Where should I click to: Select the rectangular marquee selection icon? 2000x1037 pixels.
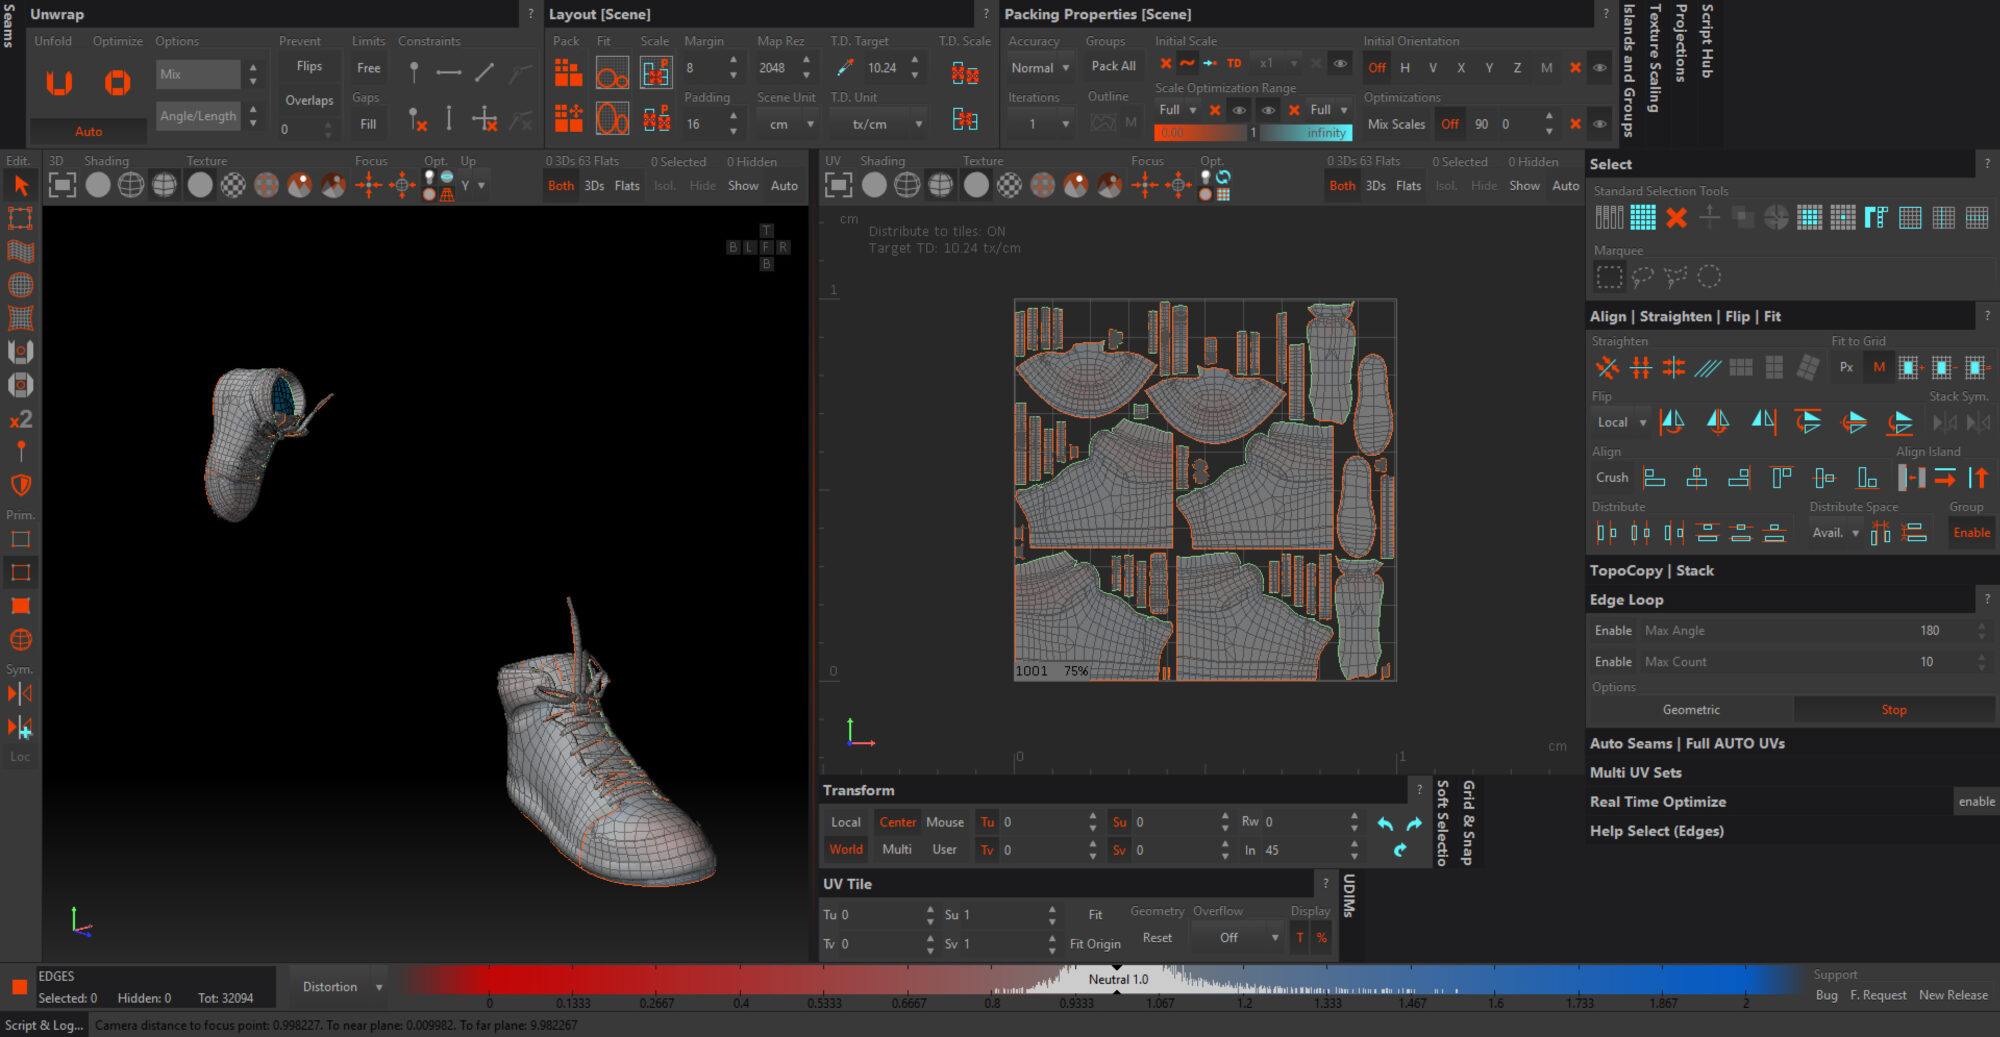1611,276
